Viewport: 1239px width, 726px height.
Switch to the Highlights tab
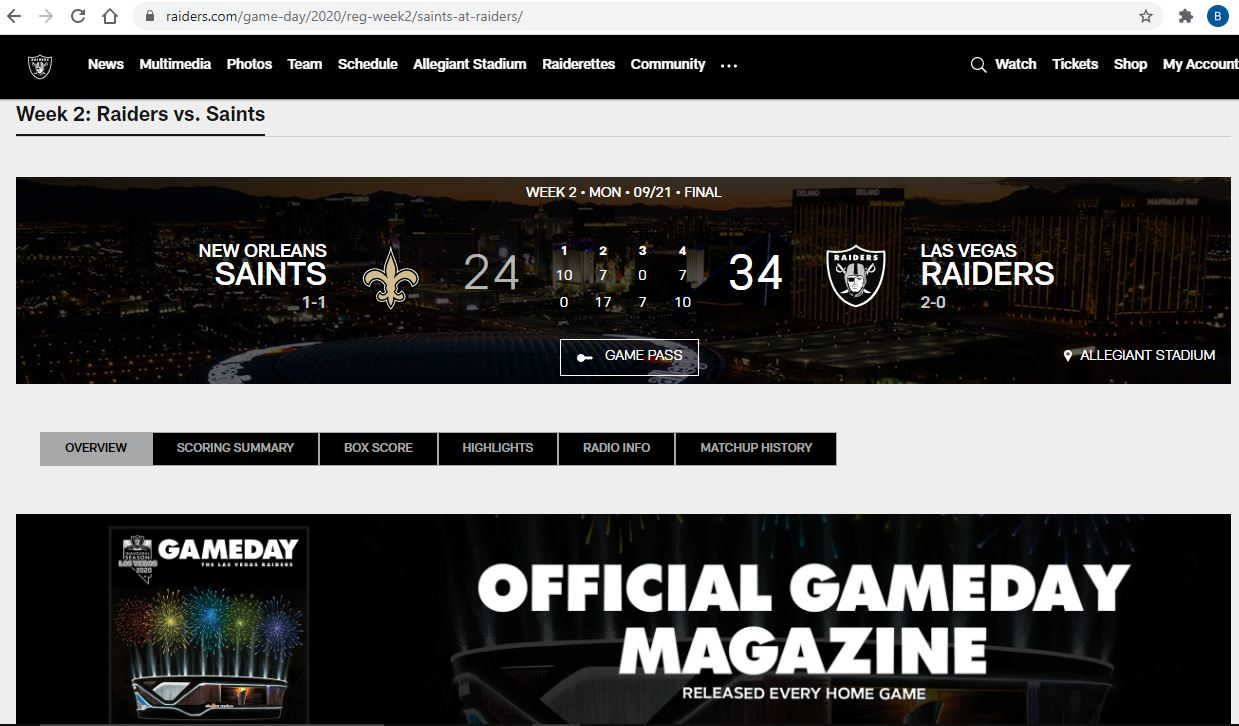click(x=498, y=448)
